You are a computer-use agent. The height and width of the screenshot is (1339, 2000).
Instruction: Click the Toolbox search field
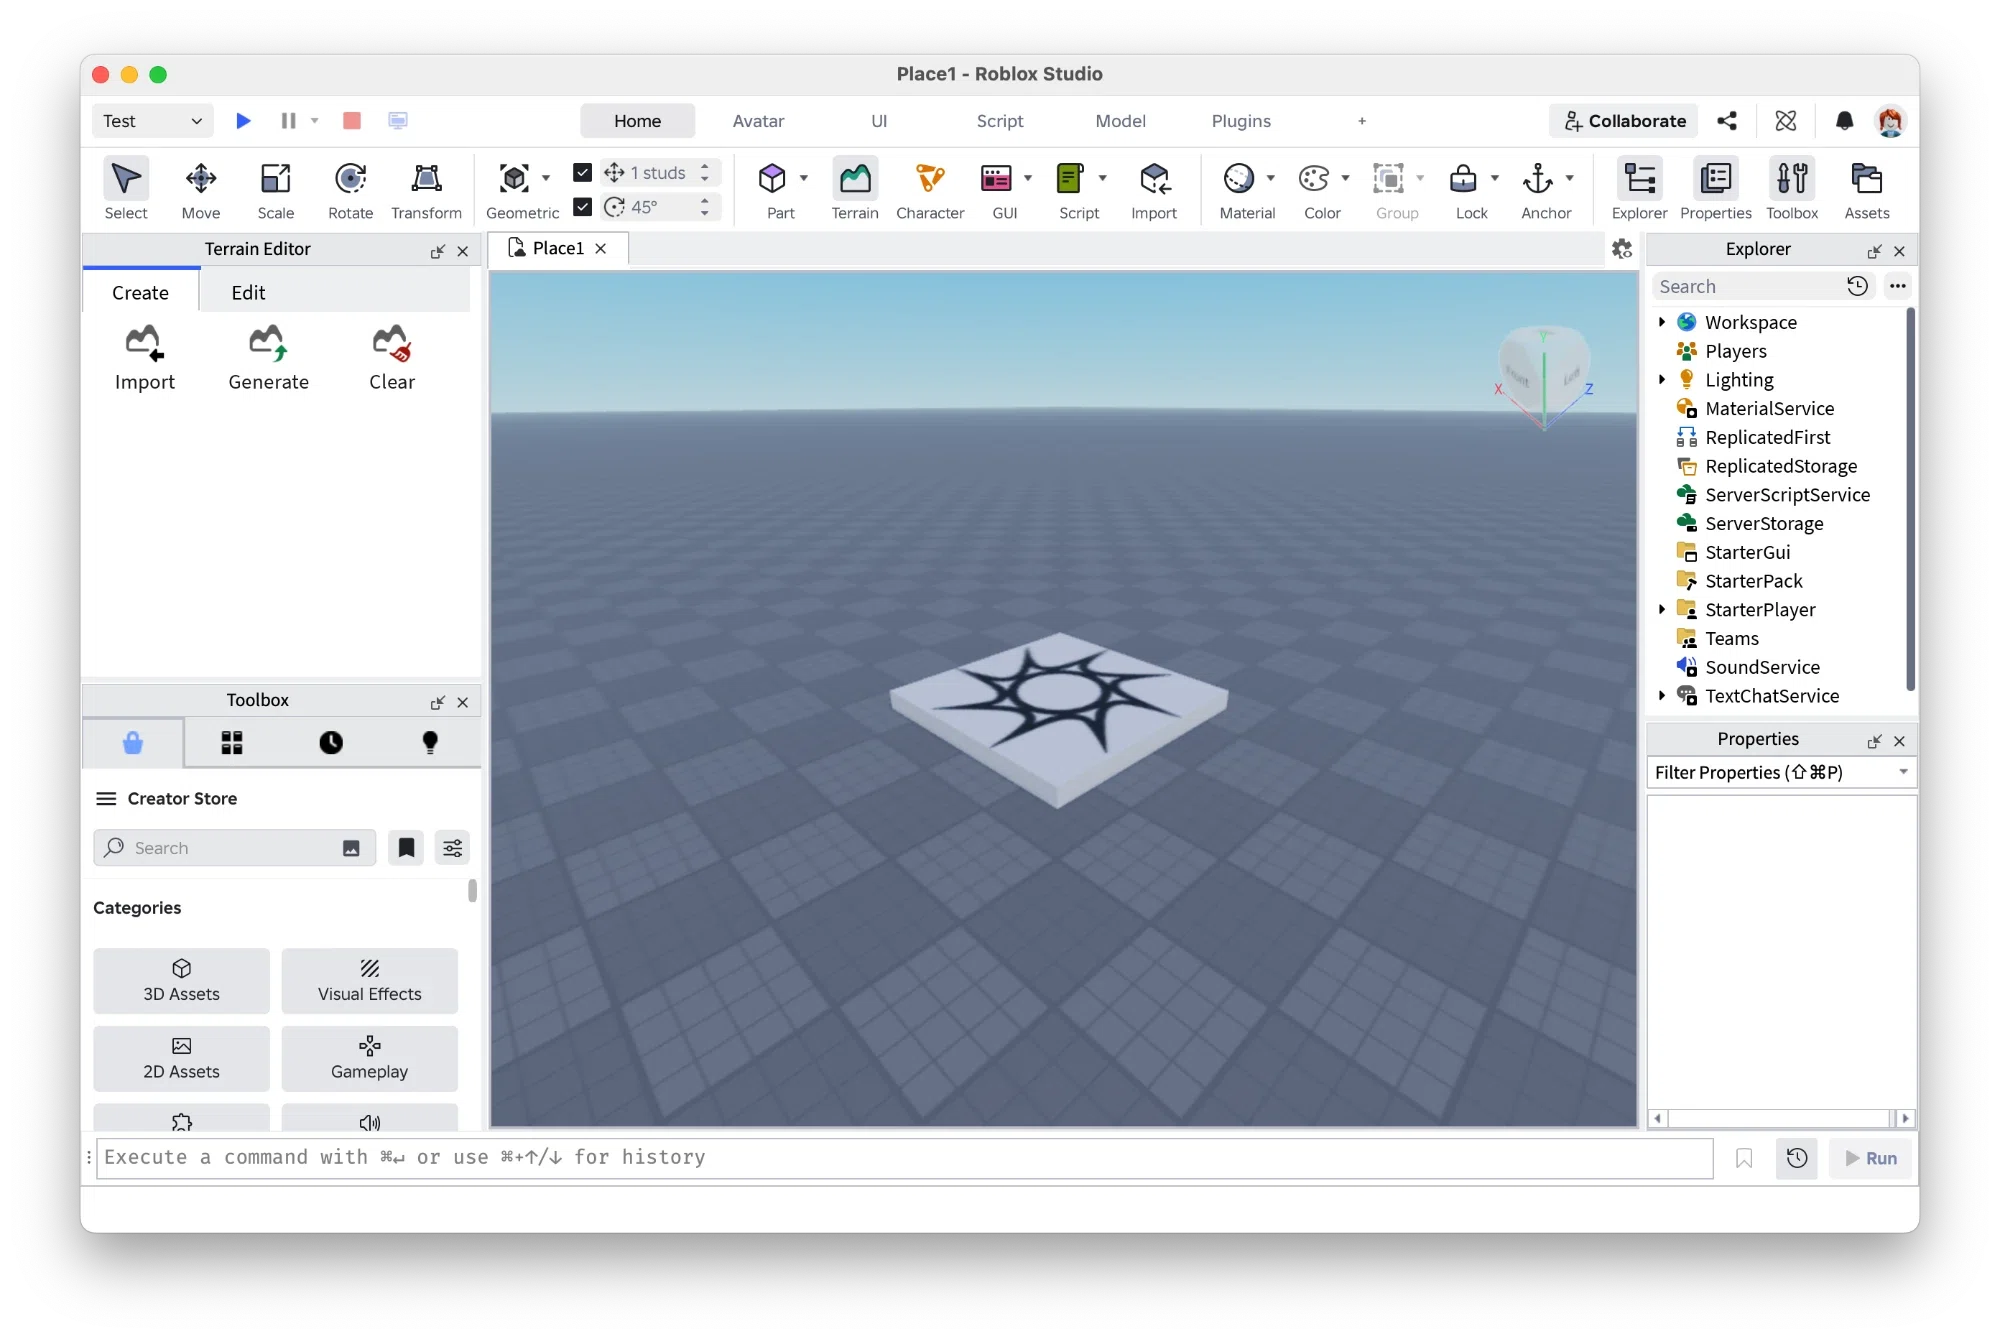point(234,848)
